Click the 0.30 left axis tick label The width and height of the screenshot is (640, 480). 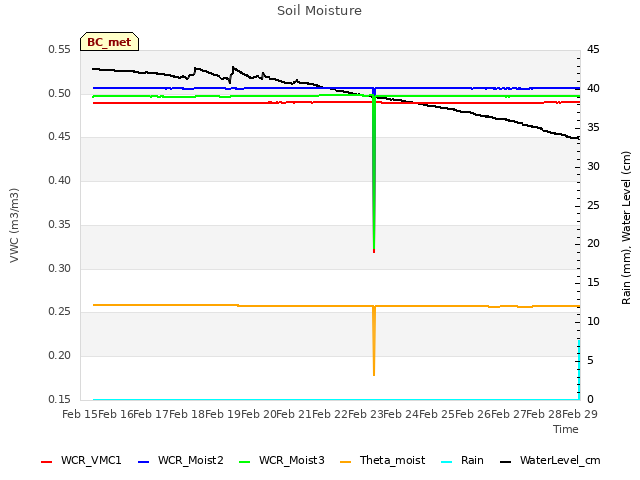pyautogui.click(x=59, y=268)
